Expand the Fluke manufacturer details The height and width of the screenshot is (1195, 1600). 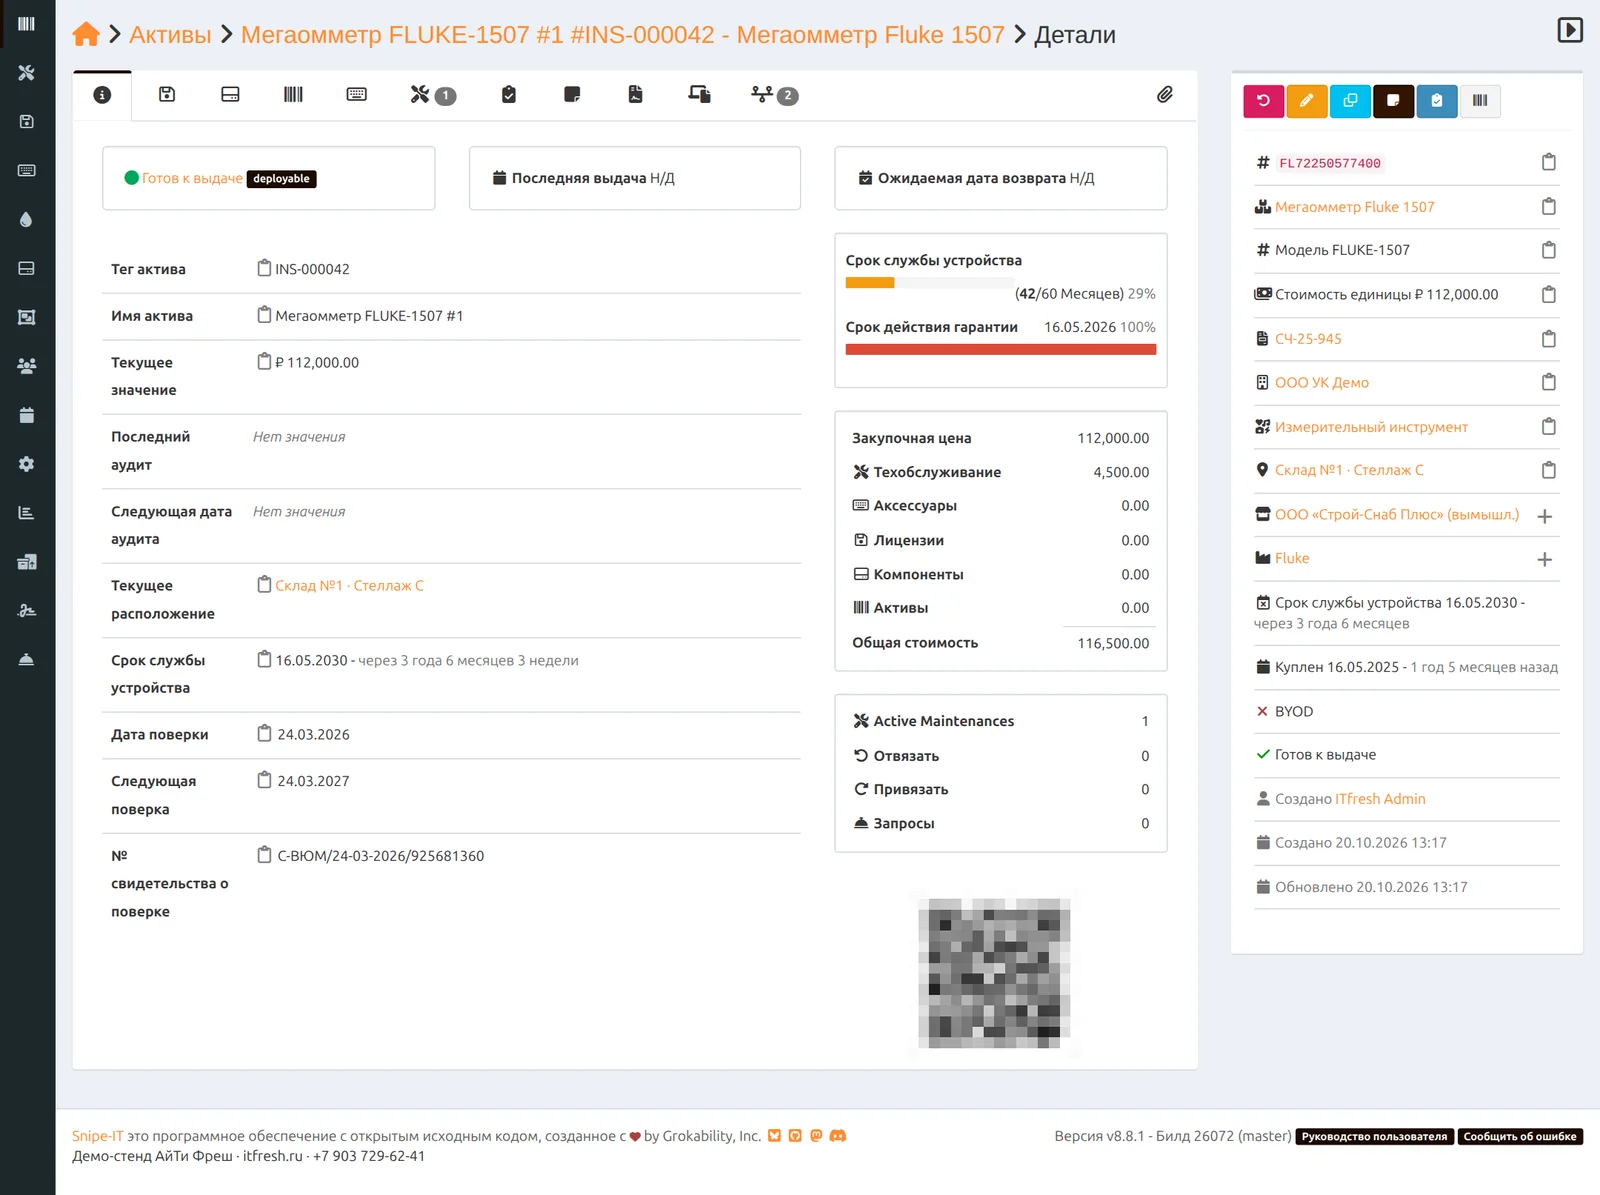(x=1545, y=560)
